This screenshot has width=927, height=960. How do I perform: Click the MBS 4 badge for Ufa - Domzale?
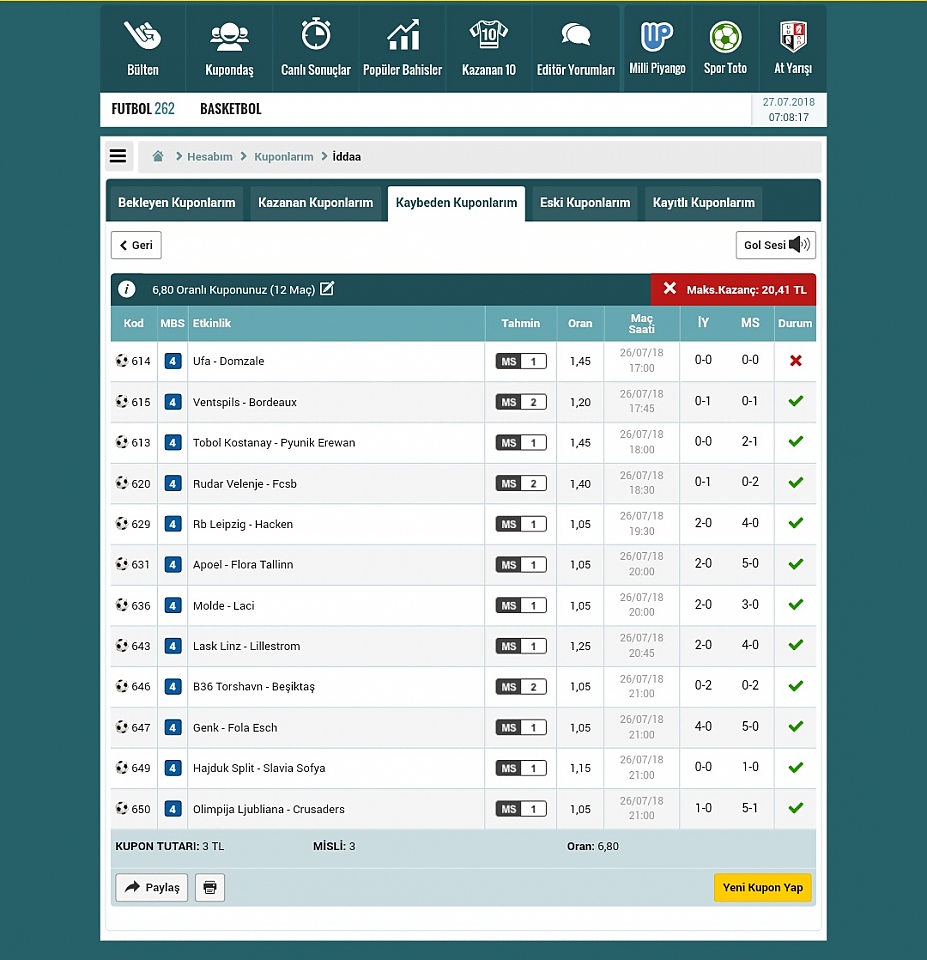(173, 361)
